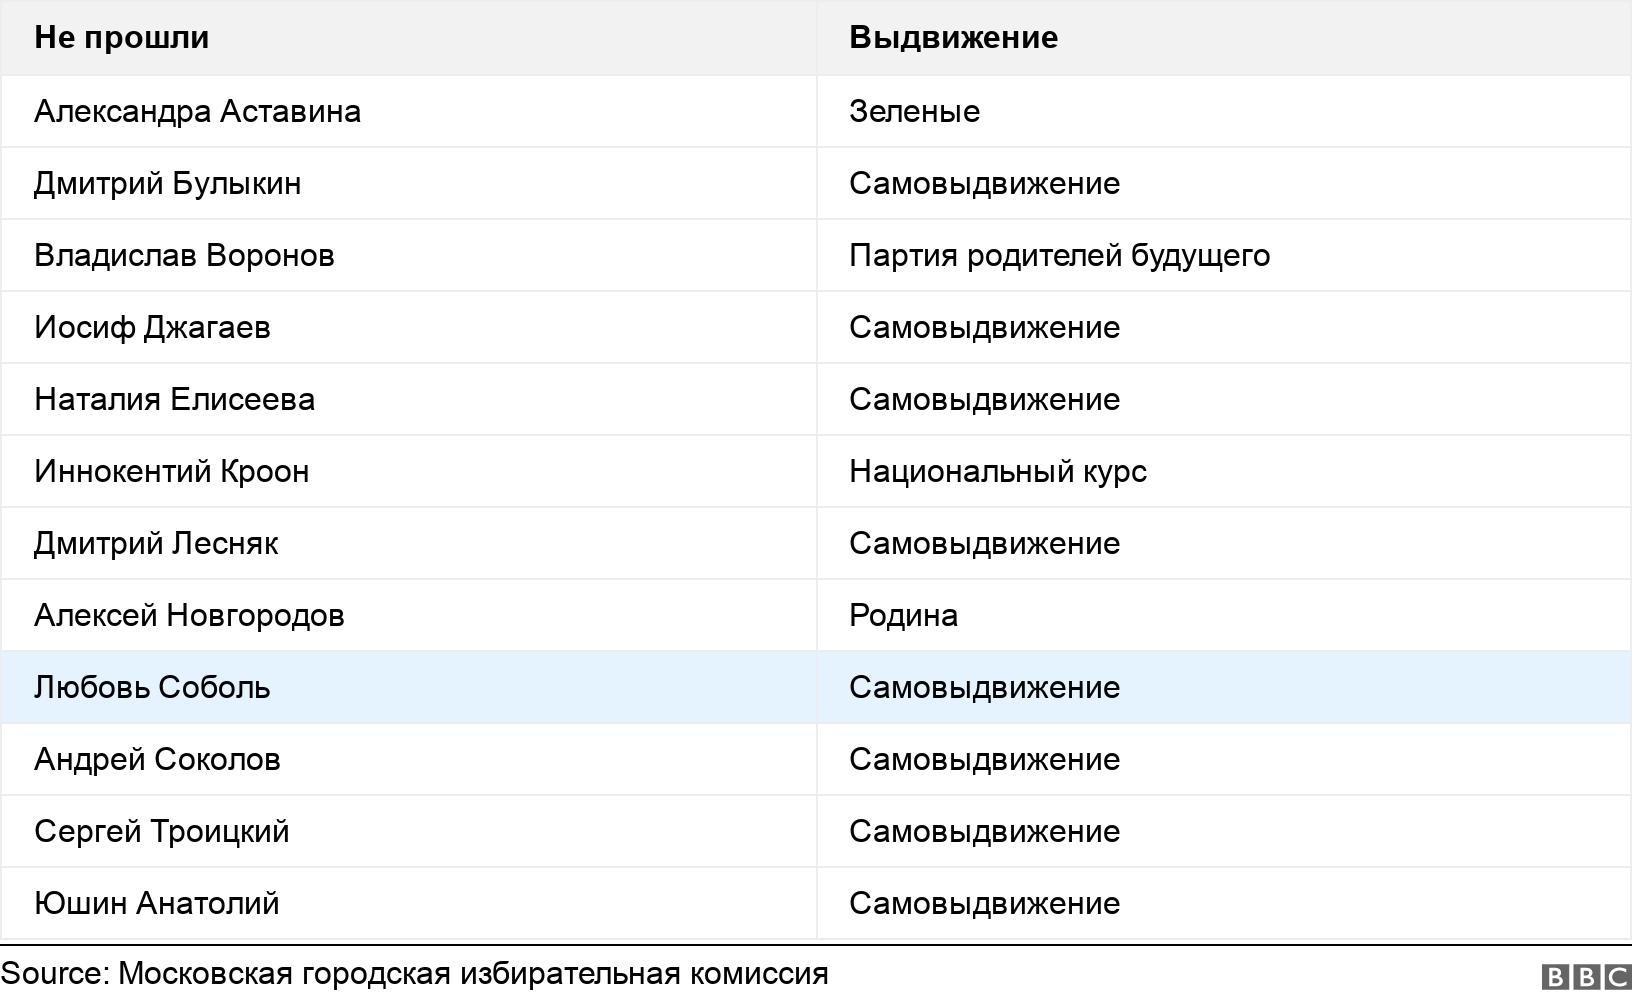This screenshot has width=1632, height=1000.
Task: Click the "Зеленые" party cell
Action: tap(914, 111)
